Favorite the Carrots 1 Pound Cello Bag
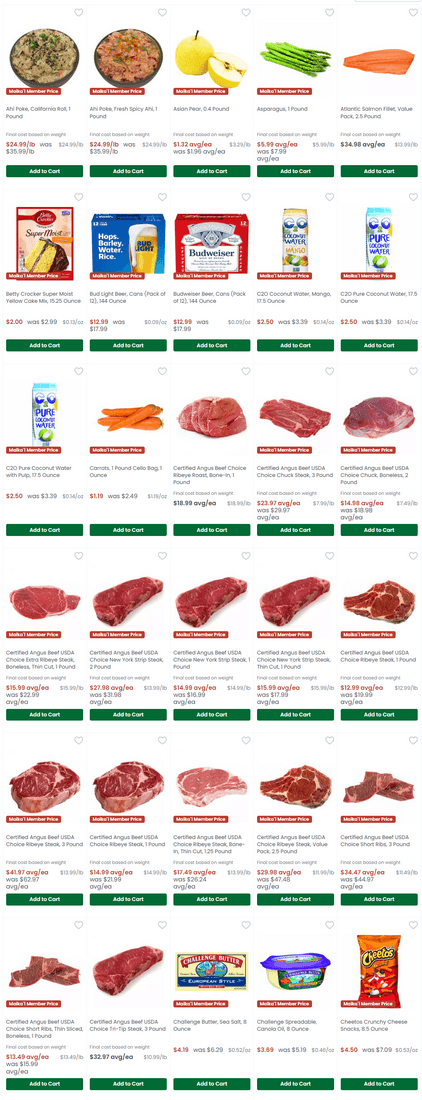Screen dimensions: 422x1100 tap(162, 371)
